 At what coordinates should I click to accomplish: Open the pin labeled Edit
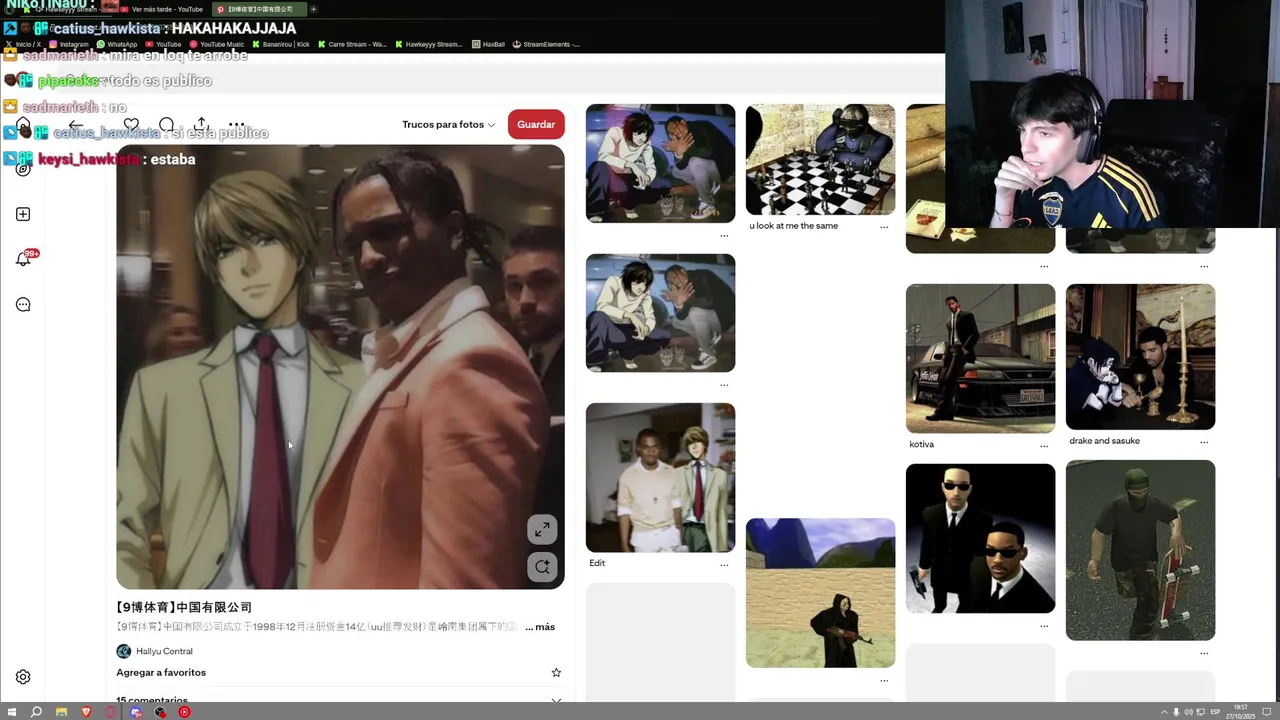pos(660,478)
